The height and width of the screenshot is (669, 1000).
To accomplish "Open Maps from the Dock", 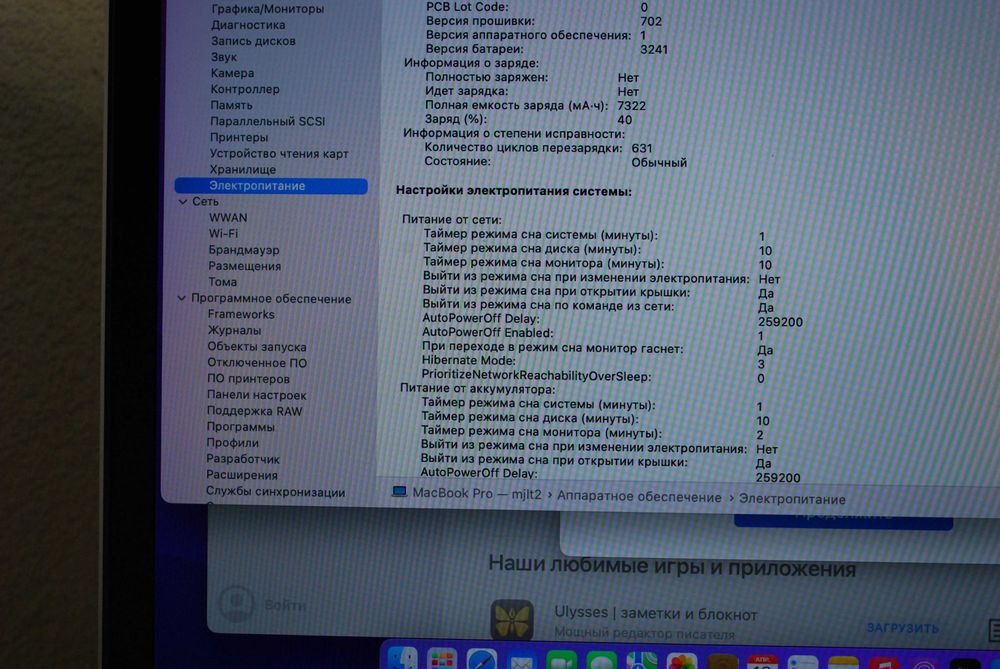I will tap(642, 661).
